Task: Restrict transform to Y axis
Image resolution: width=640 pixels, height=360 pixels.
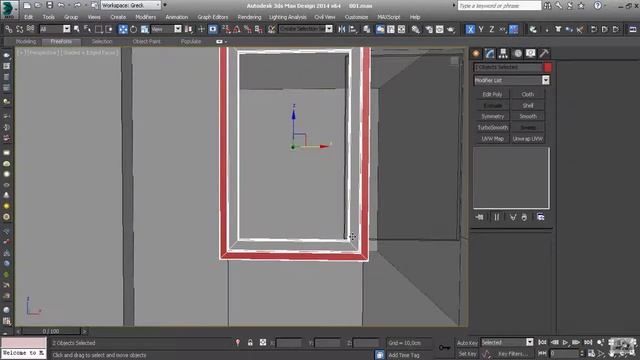Action: click(481, 29)
